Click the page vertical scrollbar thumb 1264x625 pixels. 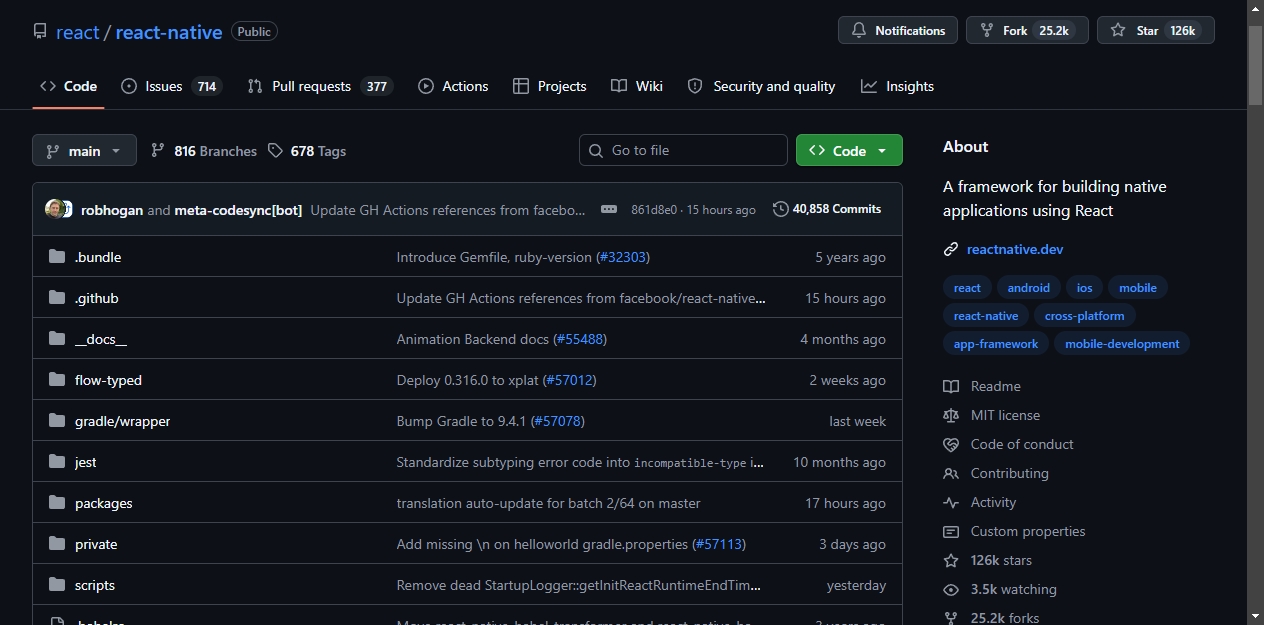(1255, 64)
